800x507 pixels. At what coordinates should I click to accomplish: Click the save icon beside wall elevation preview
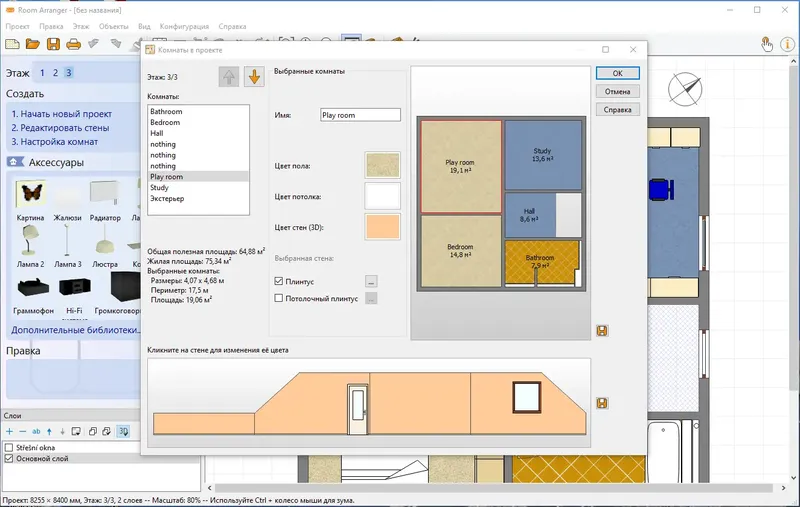pyautogui.click(x=602, y=403)
